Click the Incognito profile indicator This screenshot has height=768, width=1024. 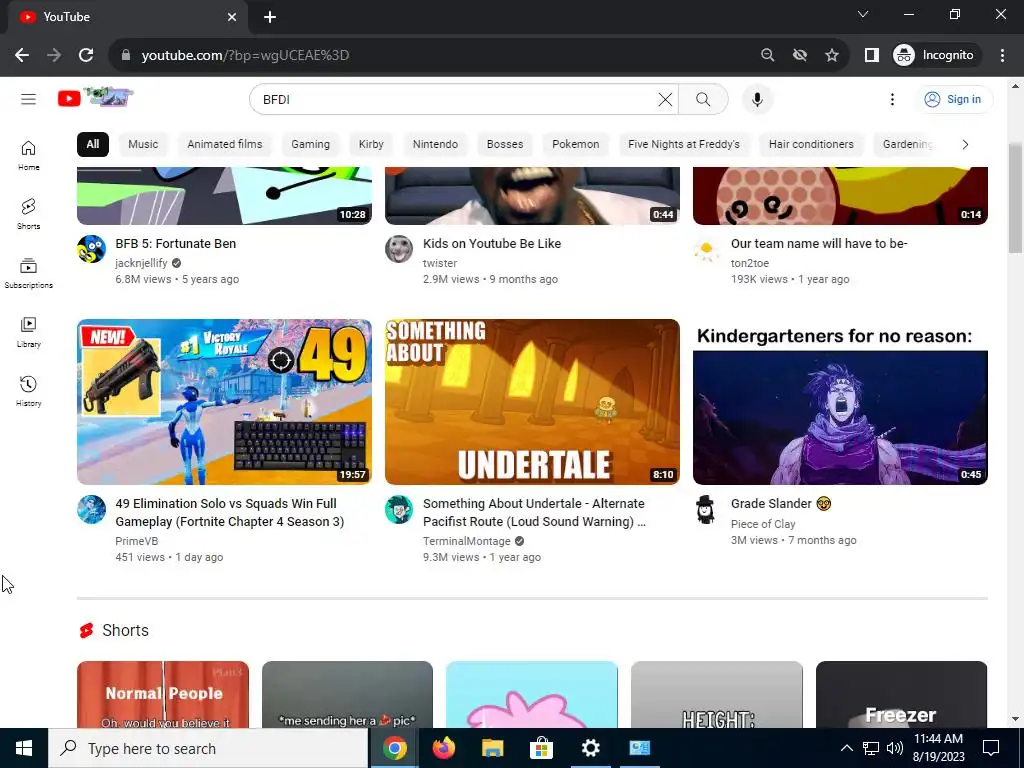(936, 56)
